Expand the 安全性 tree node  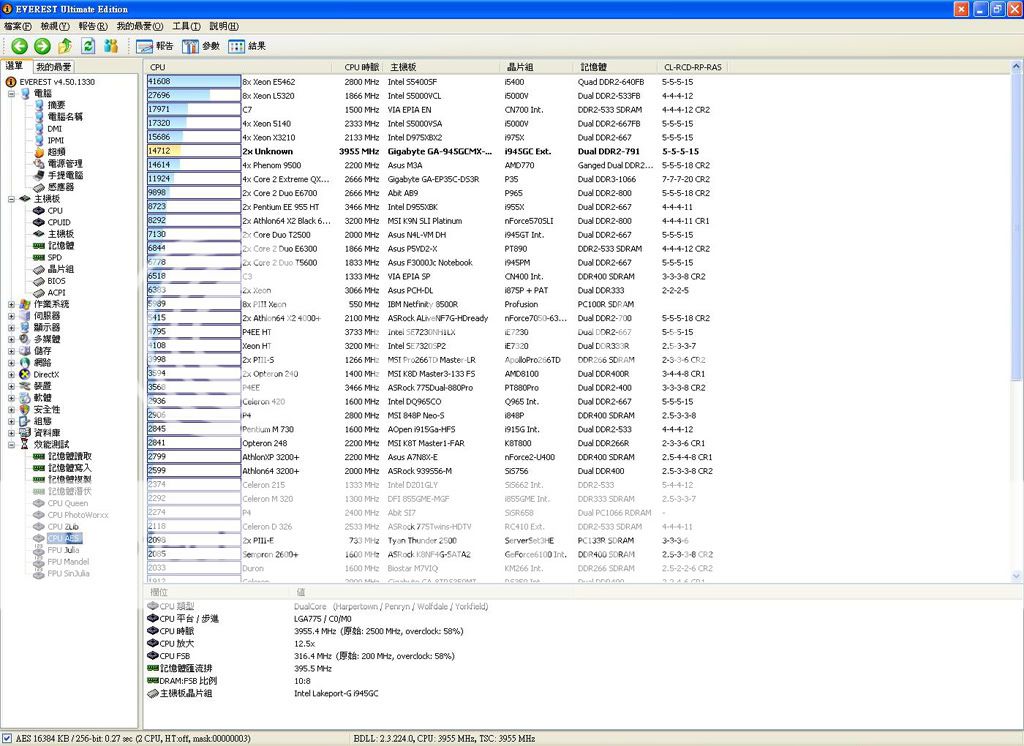(11, 410)
